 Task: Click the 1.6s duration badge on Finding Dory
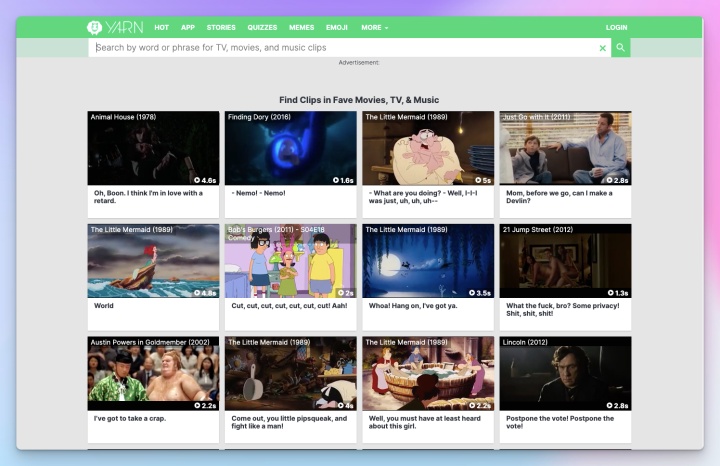point(343,180)
